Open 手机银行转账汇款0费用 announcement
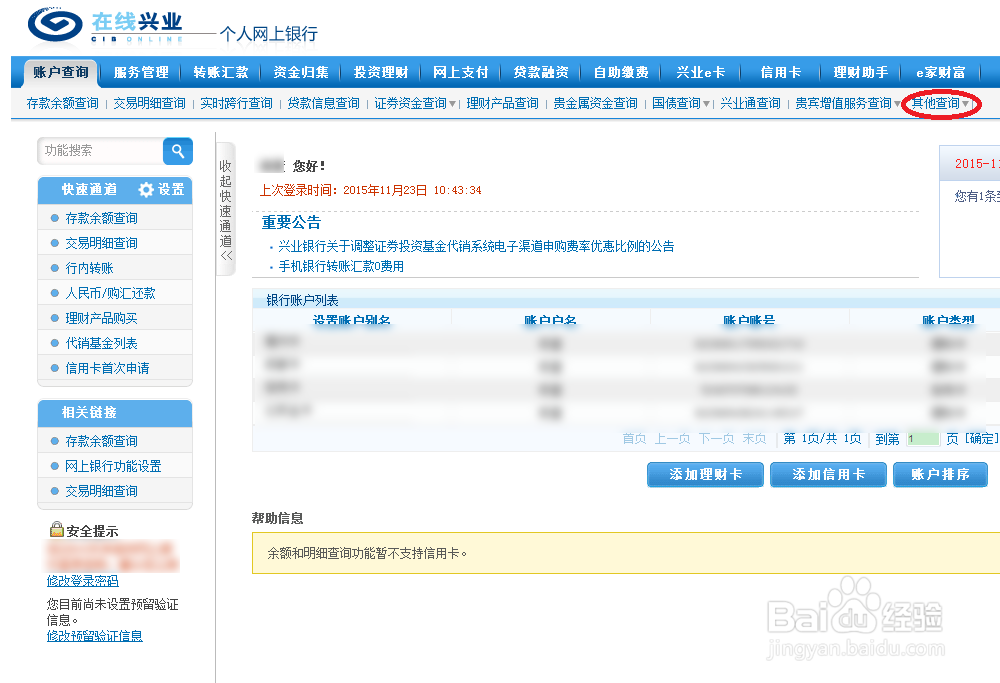 click(341, 267)
